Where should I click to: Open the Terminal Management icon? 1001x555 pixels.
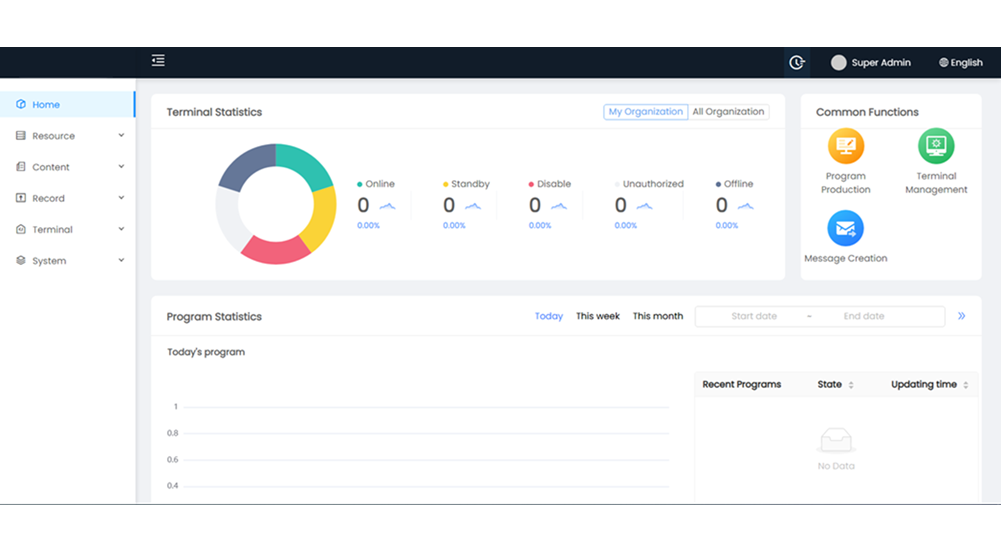coord(936,147)
